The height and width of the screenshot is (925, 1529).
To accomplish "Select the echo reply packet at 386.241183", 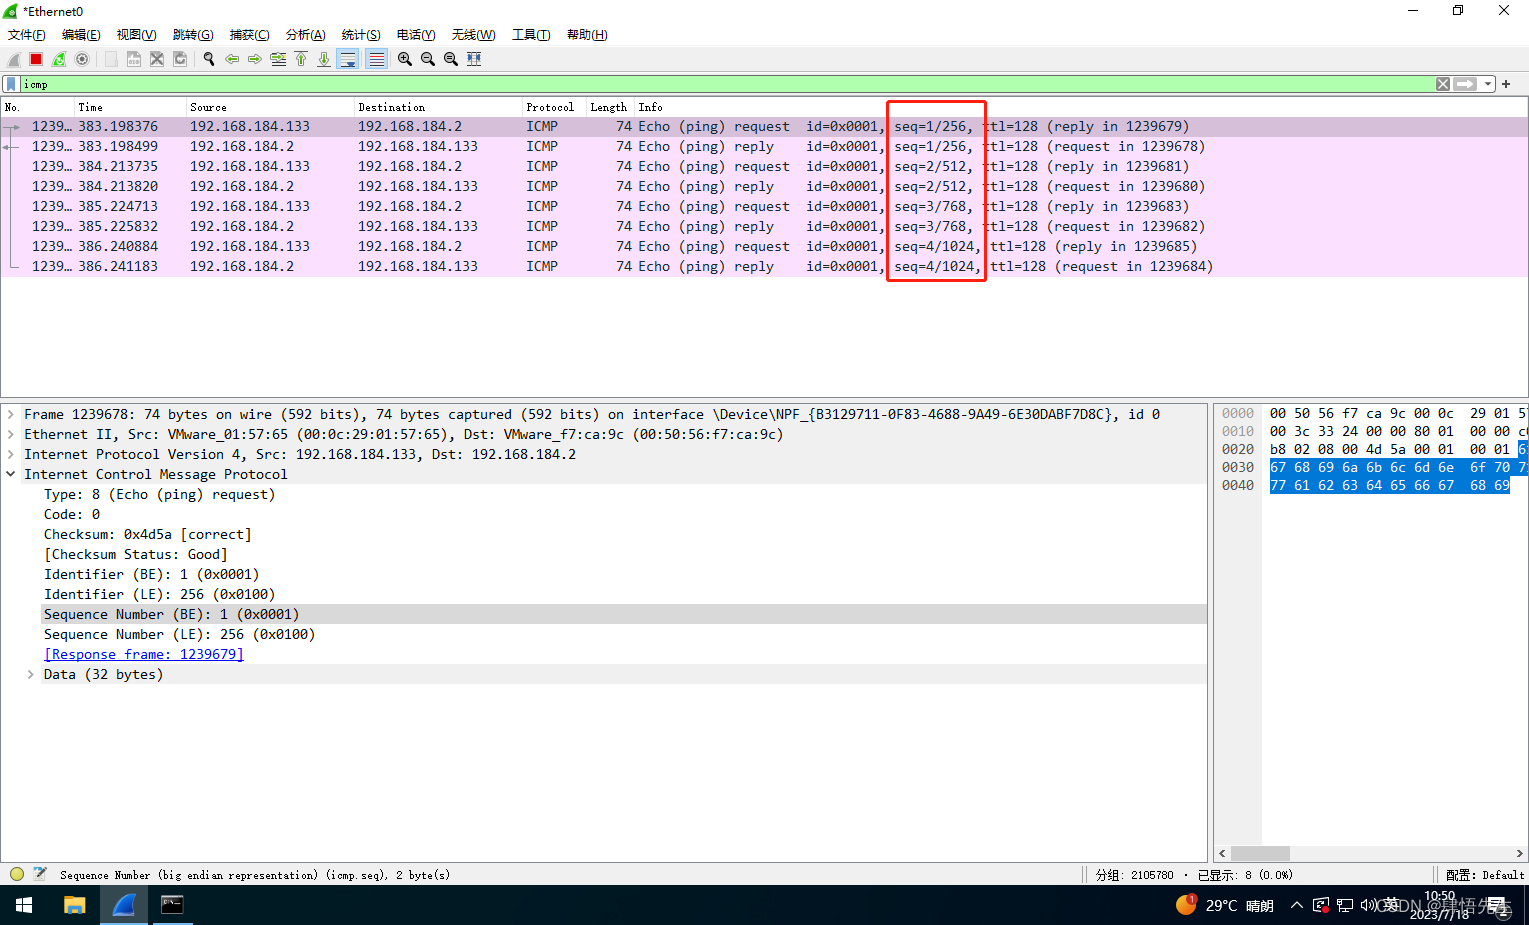I will (764, 266).
